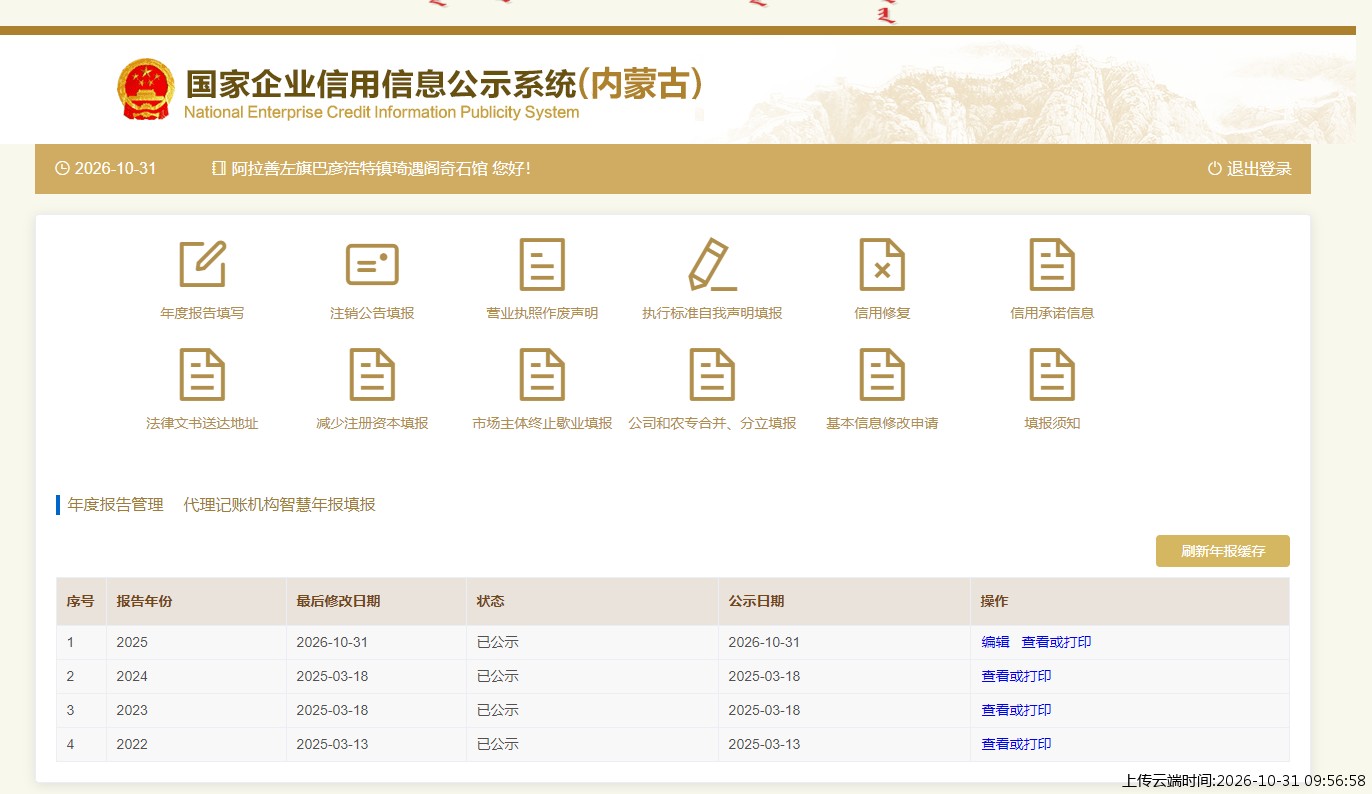Open the 注销公告填报 icon
This screenshot has height=794, width=1372.
tap(372, 264)
